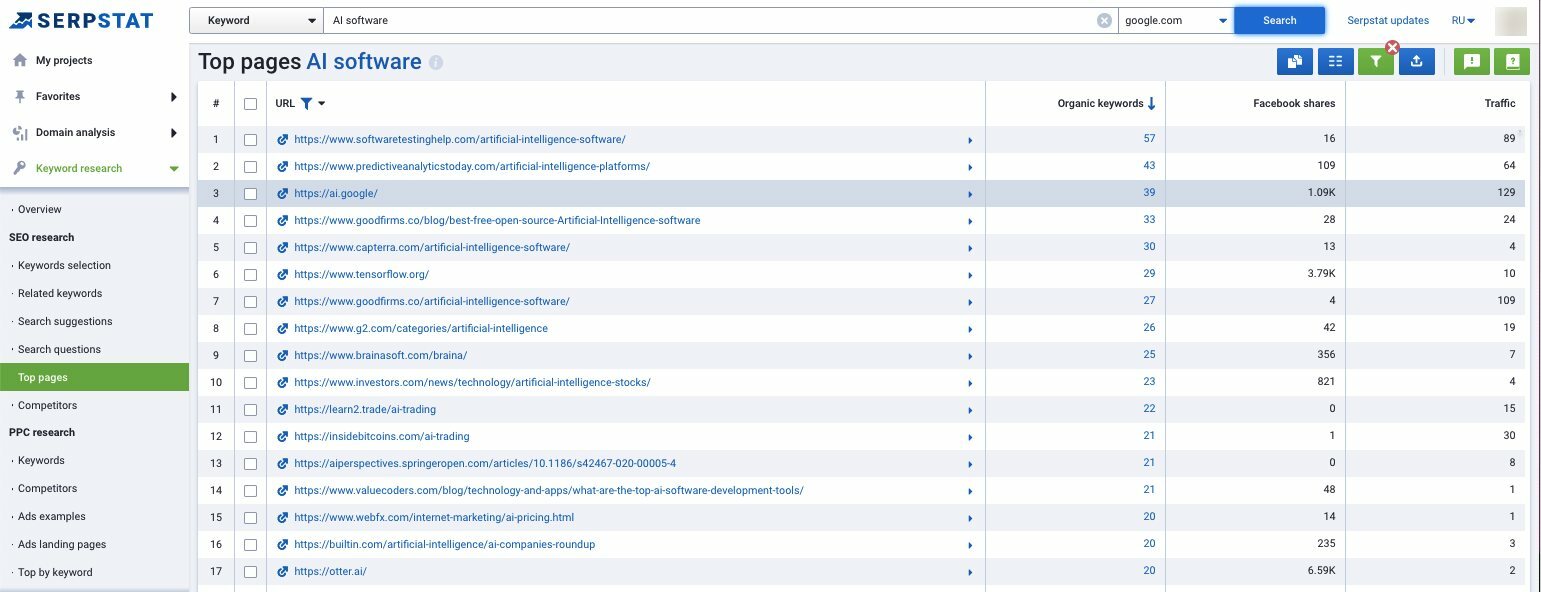Open external link icon for g2.com row

pos(283,328)
